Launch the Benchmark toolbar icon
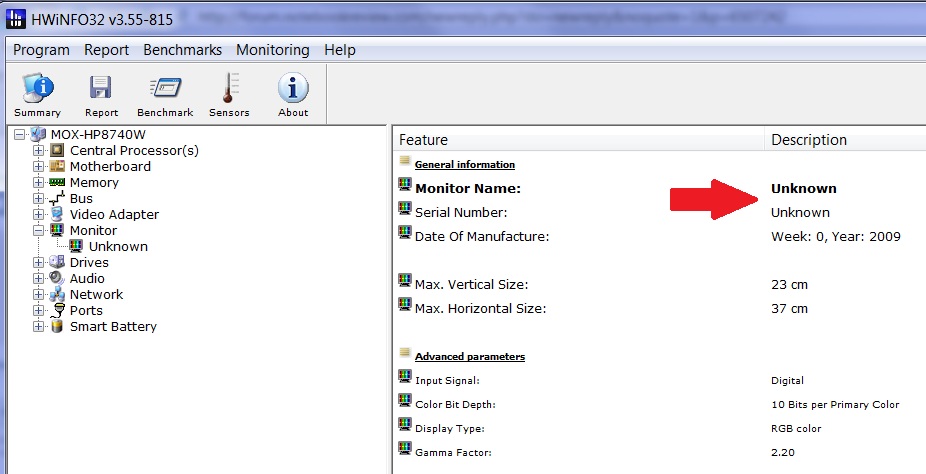Viewport: 926px width, 474px height. click(165, 89)
